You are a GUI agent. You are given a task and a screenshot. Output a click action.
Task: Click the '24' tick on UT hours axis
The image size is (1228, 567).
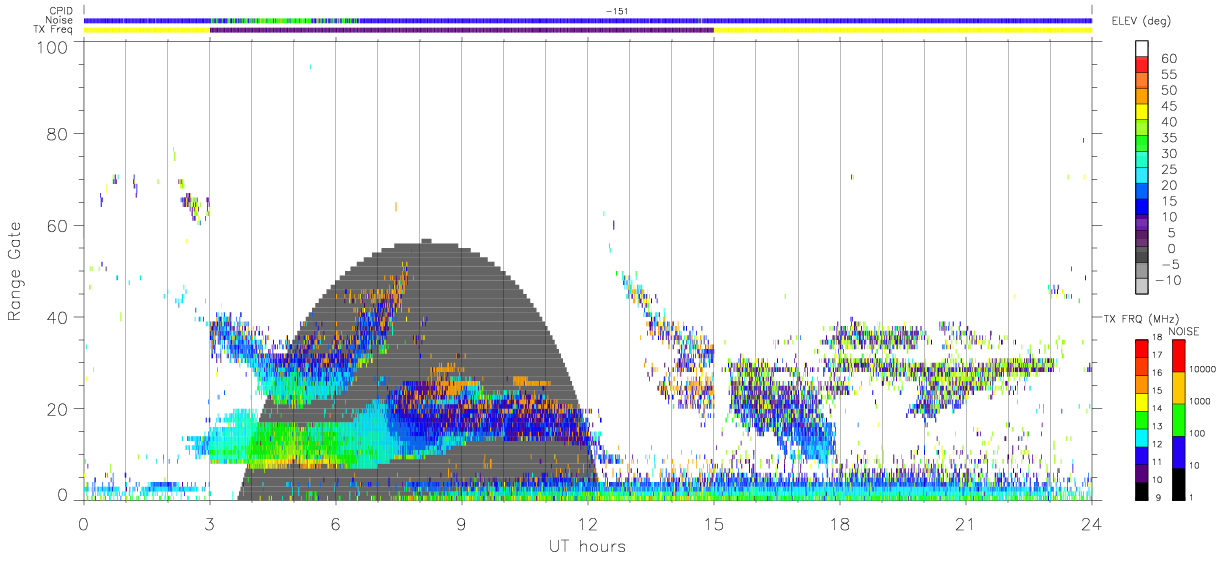pos(1091,525)
